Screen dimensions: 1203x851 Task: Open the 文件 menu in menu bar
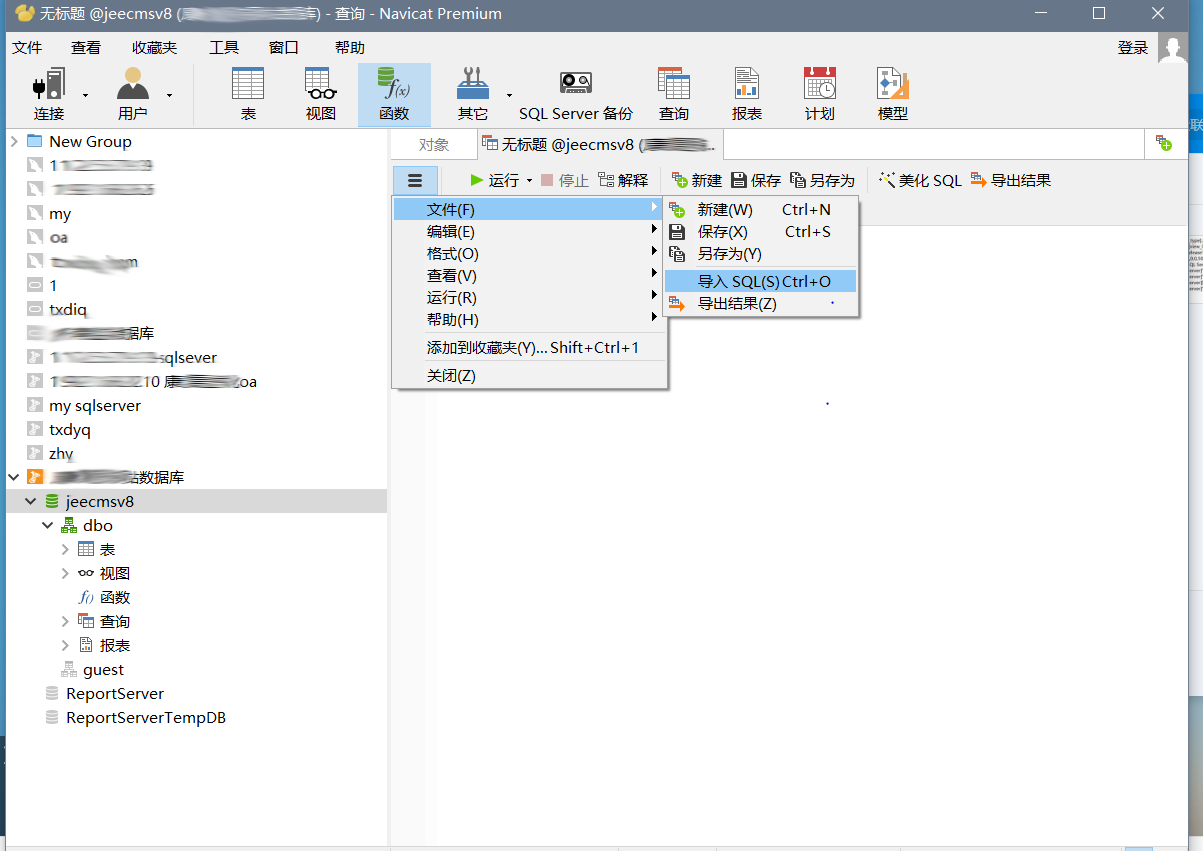point(27,47)
